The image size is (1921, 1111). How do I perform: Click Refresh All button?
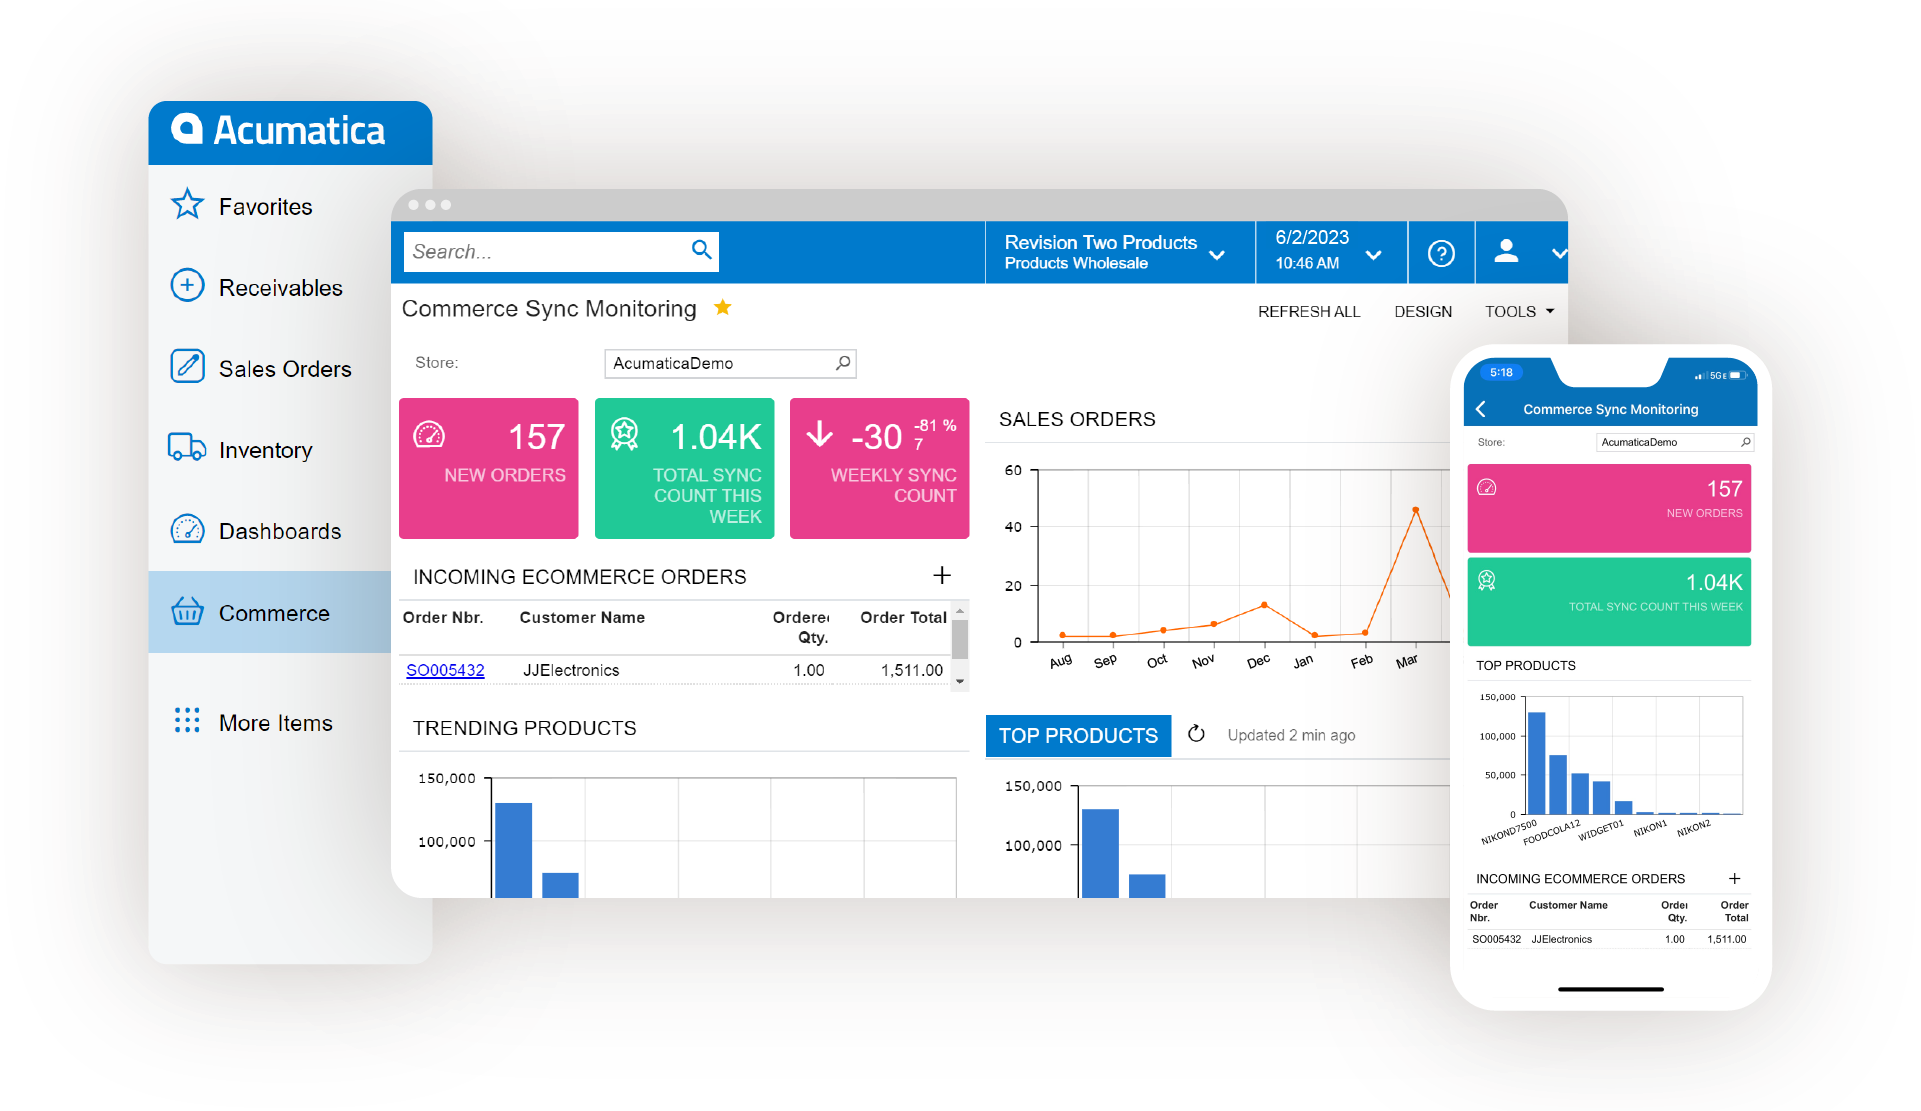tap(1309, 312)
